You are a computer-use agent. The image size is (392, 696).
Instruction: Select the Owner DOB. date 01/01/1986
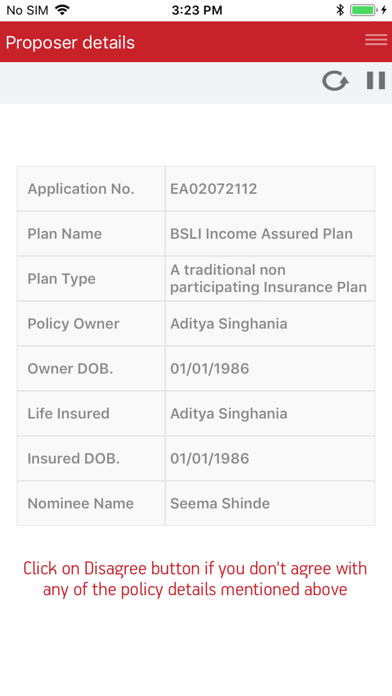click(x=210, y=368)
